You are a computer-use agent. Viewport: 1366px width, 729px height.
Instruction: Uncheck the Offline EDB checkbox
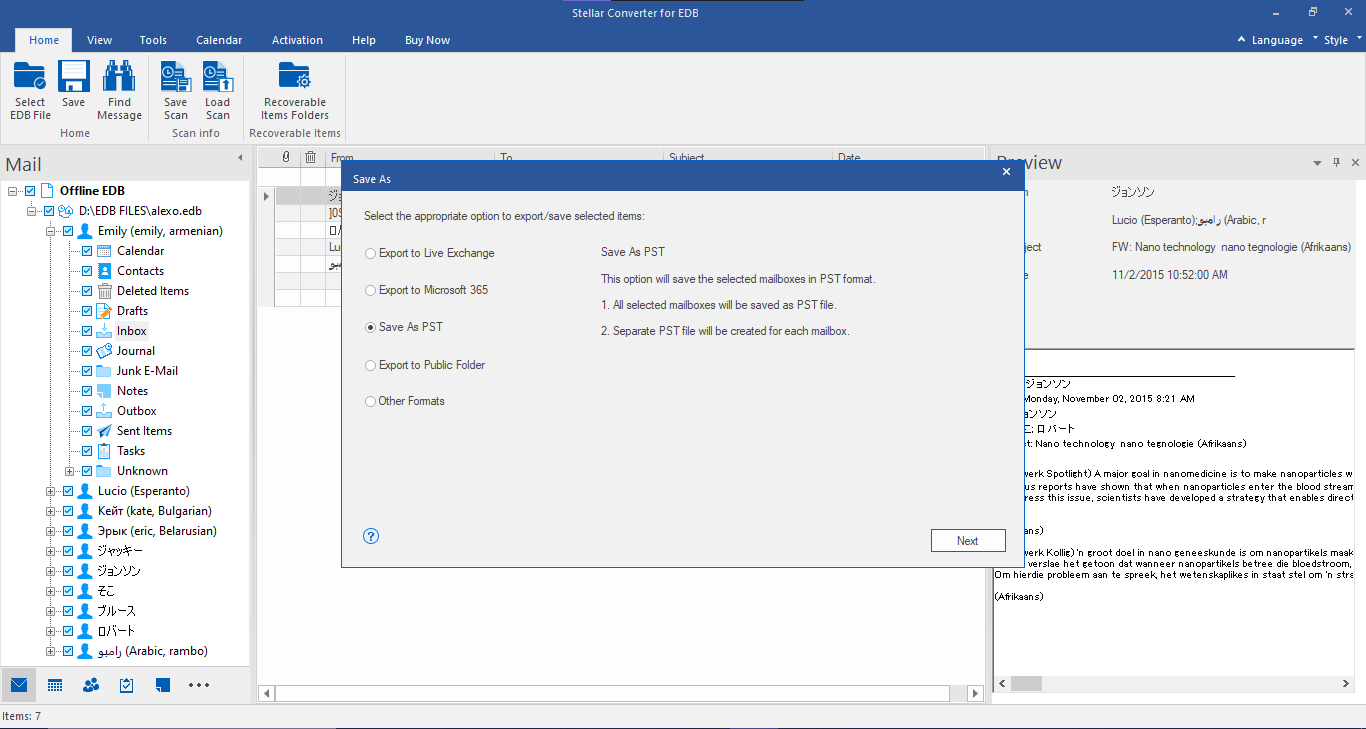point(30,191)
